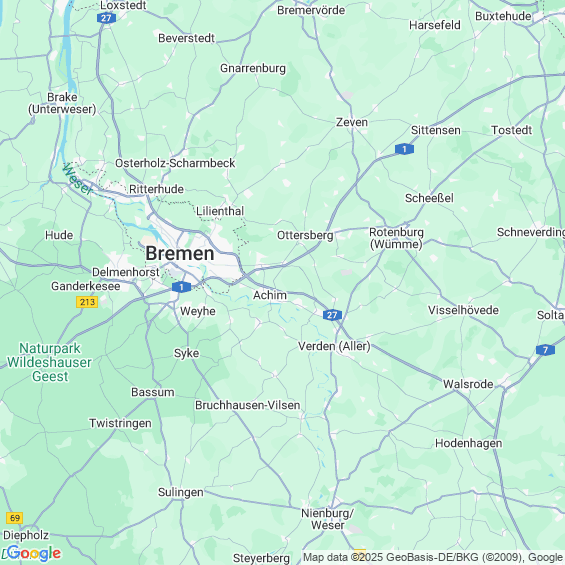565x565 pixels.
Task: Click the yellow 69 road shield
Action: pos(15,518)
